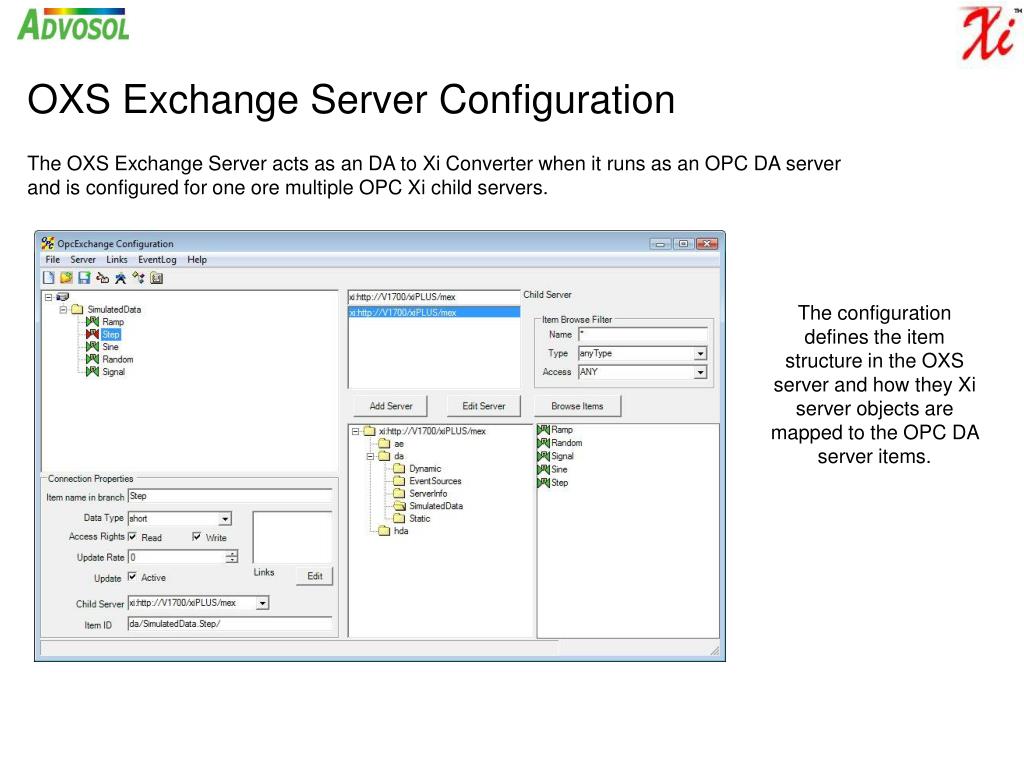1024x768 pixels.
Task: Click the Save floppy disk toolbar icon
Action: click(x=84, y=278)
